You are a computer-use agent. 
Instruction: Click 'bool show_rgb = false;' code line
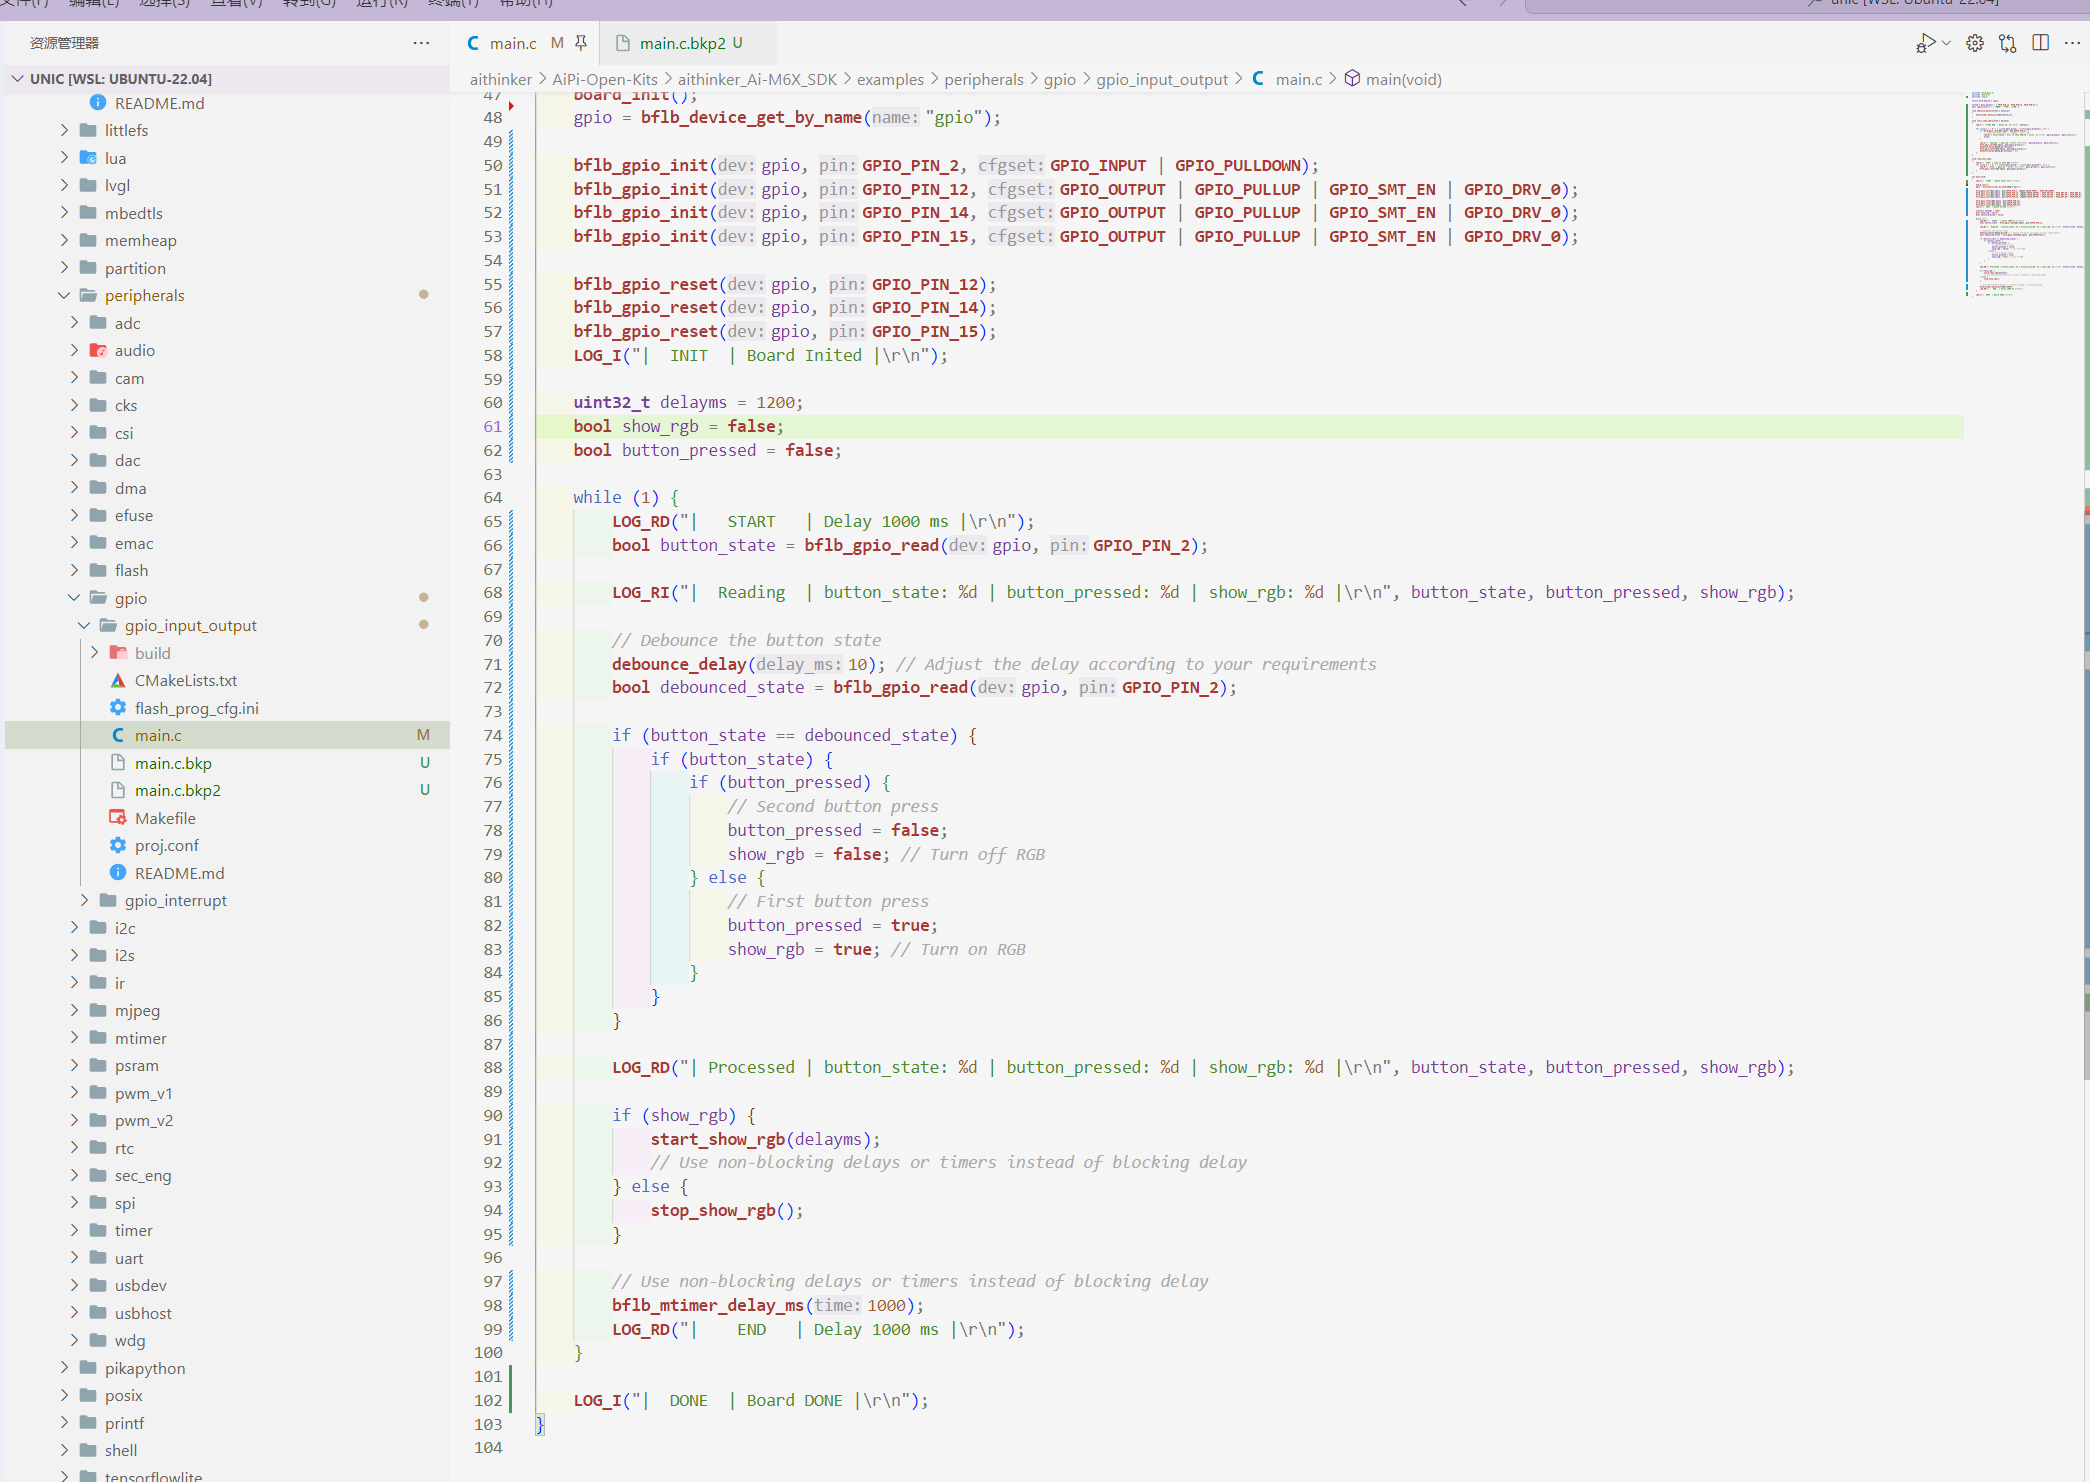point(678,426)
